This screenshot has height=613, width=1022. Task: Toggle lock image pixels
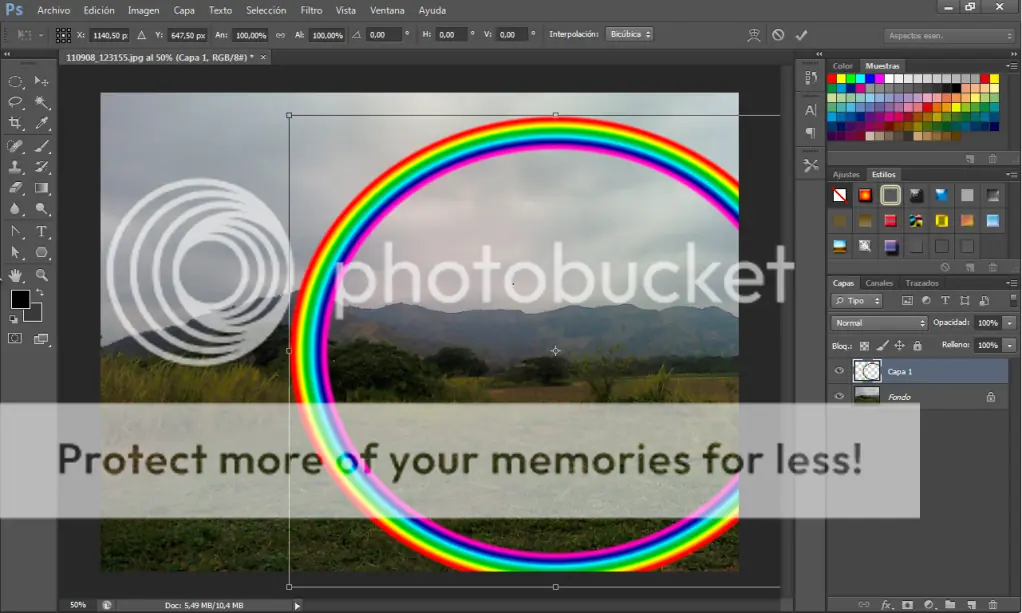click(882, 346)
